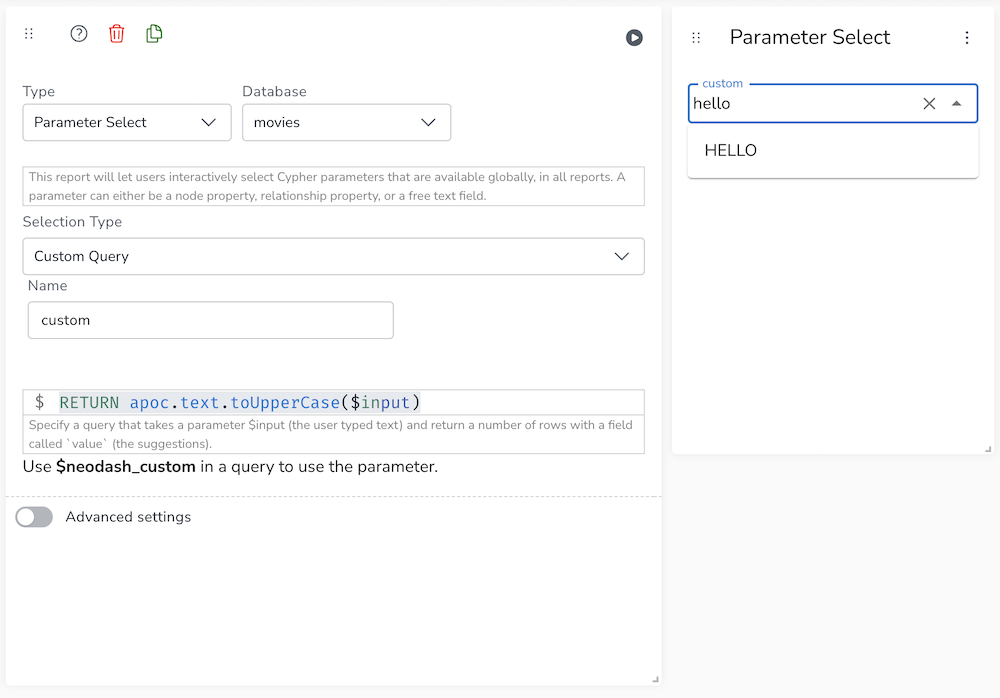The image size is (1000, 698).
Task: Run the report with the play button
Action: [634, 38]
